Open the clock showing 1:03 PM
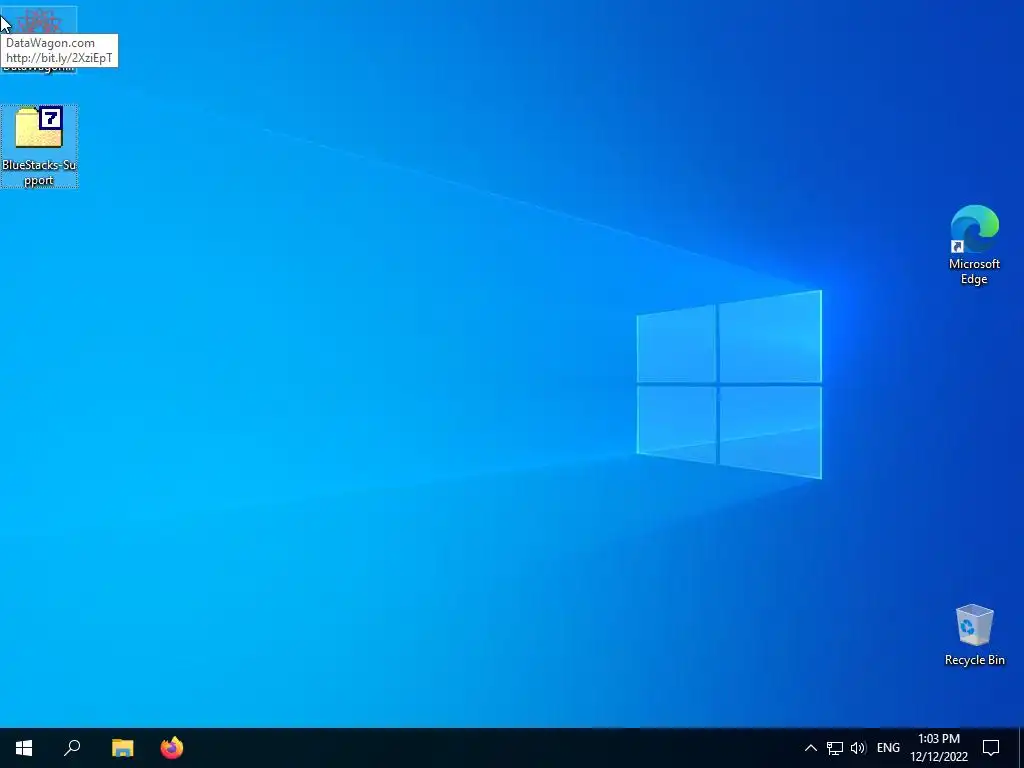The width and height of the screenshot is (1024, 768). point(939,748)
